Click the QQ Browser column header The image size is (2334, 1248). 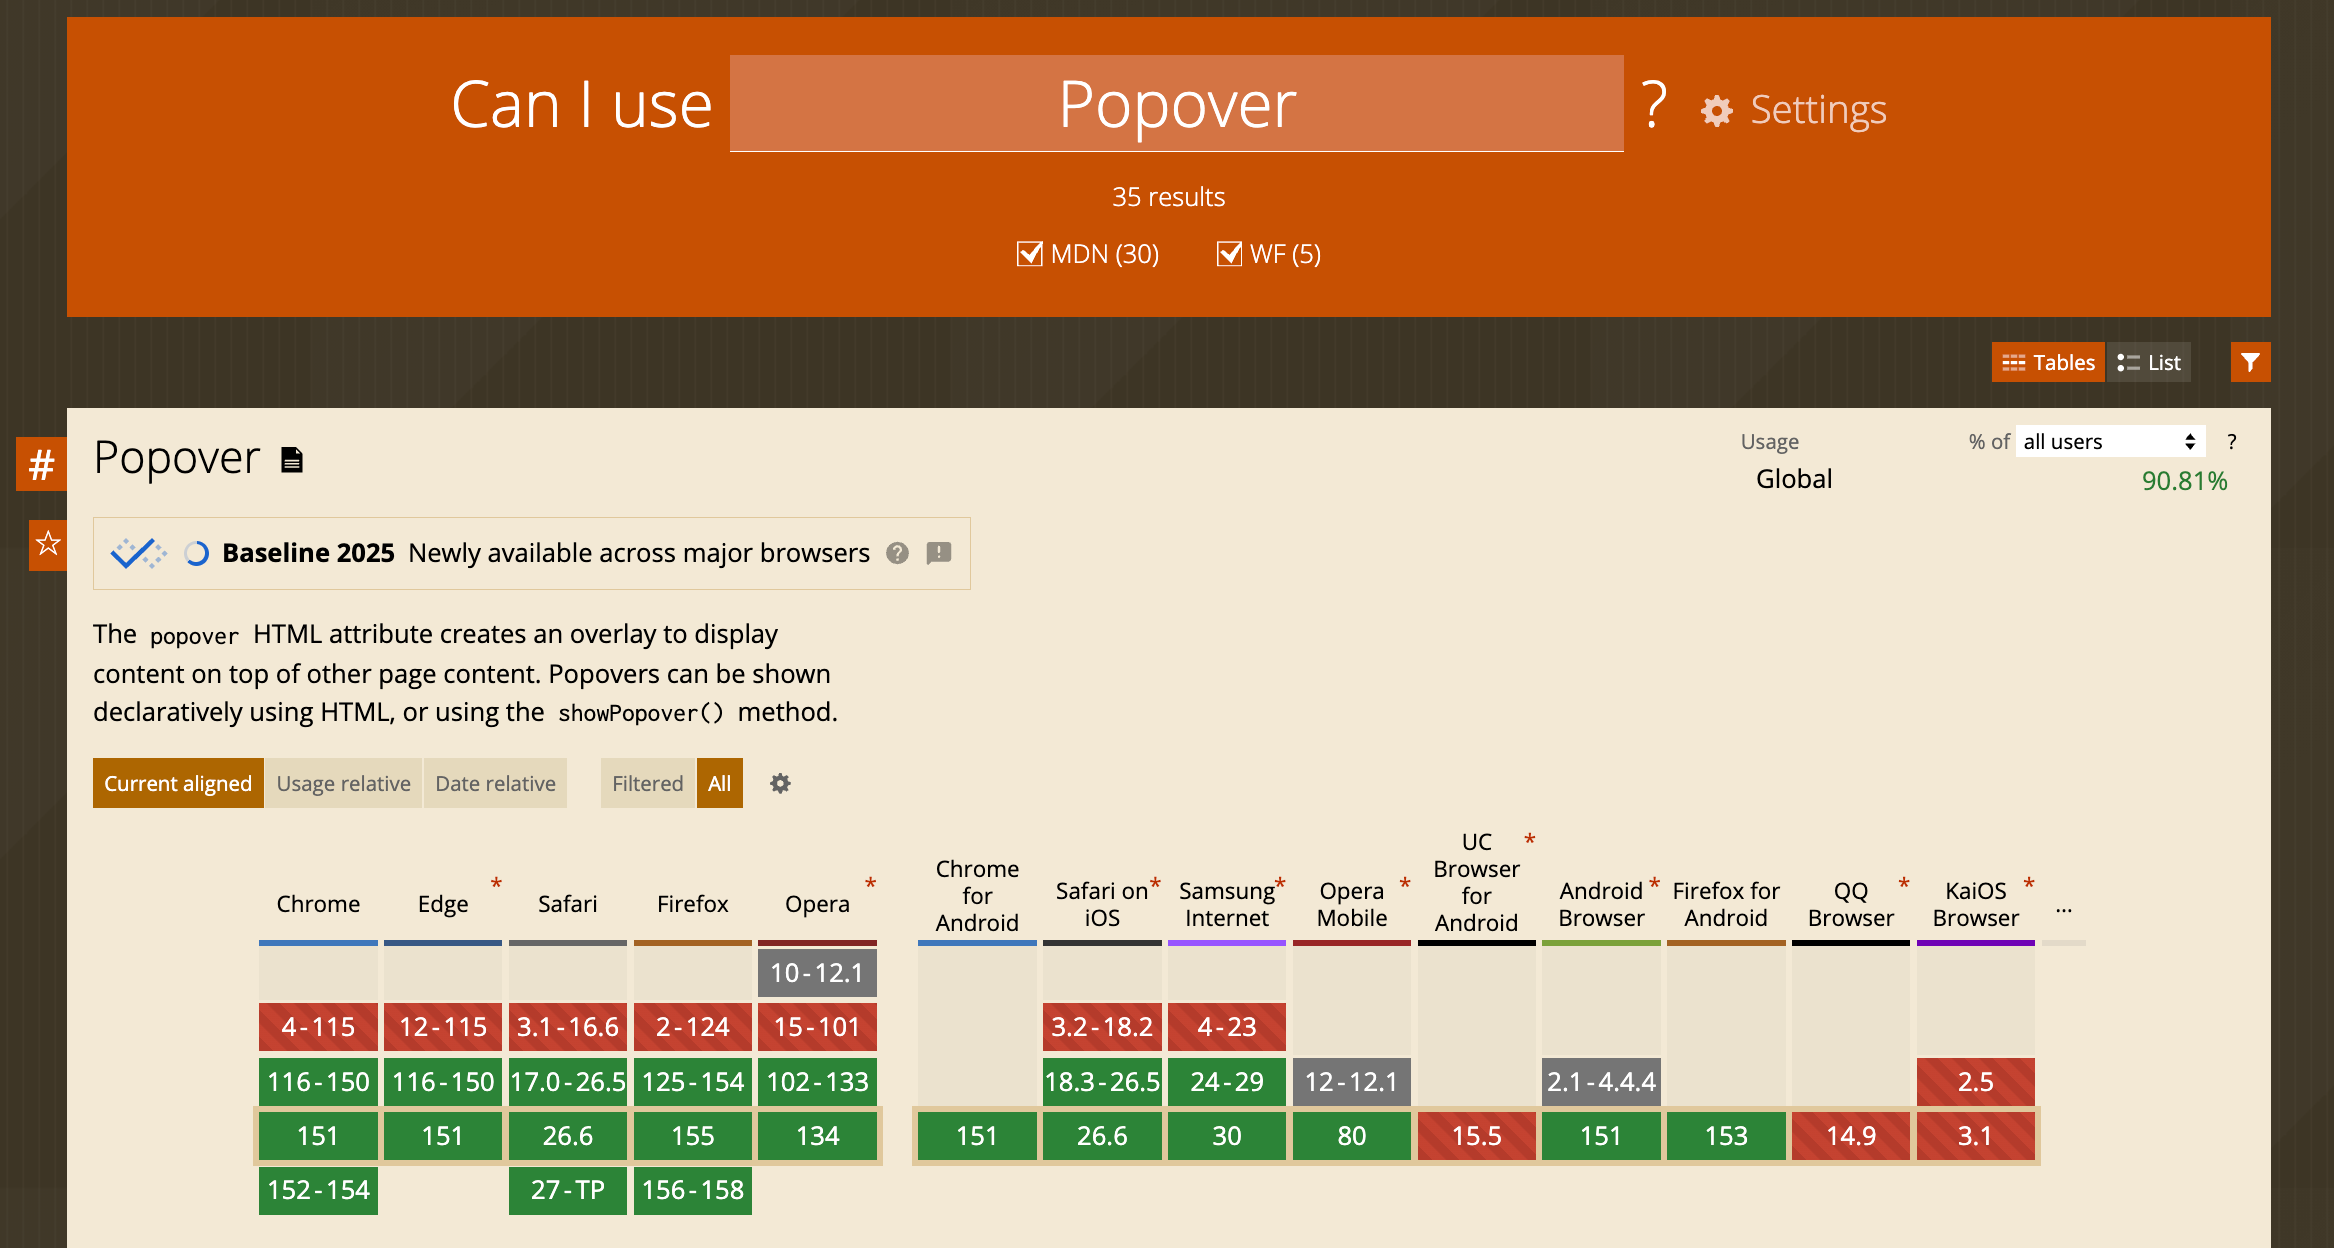[1851, 904]
